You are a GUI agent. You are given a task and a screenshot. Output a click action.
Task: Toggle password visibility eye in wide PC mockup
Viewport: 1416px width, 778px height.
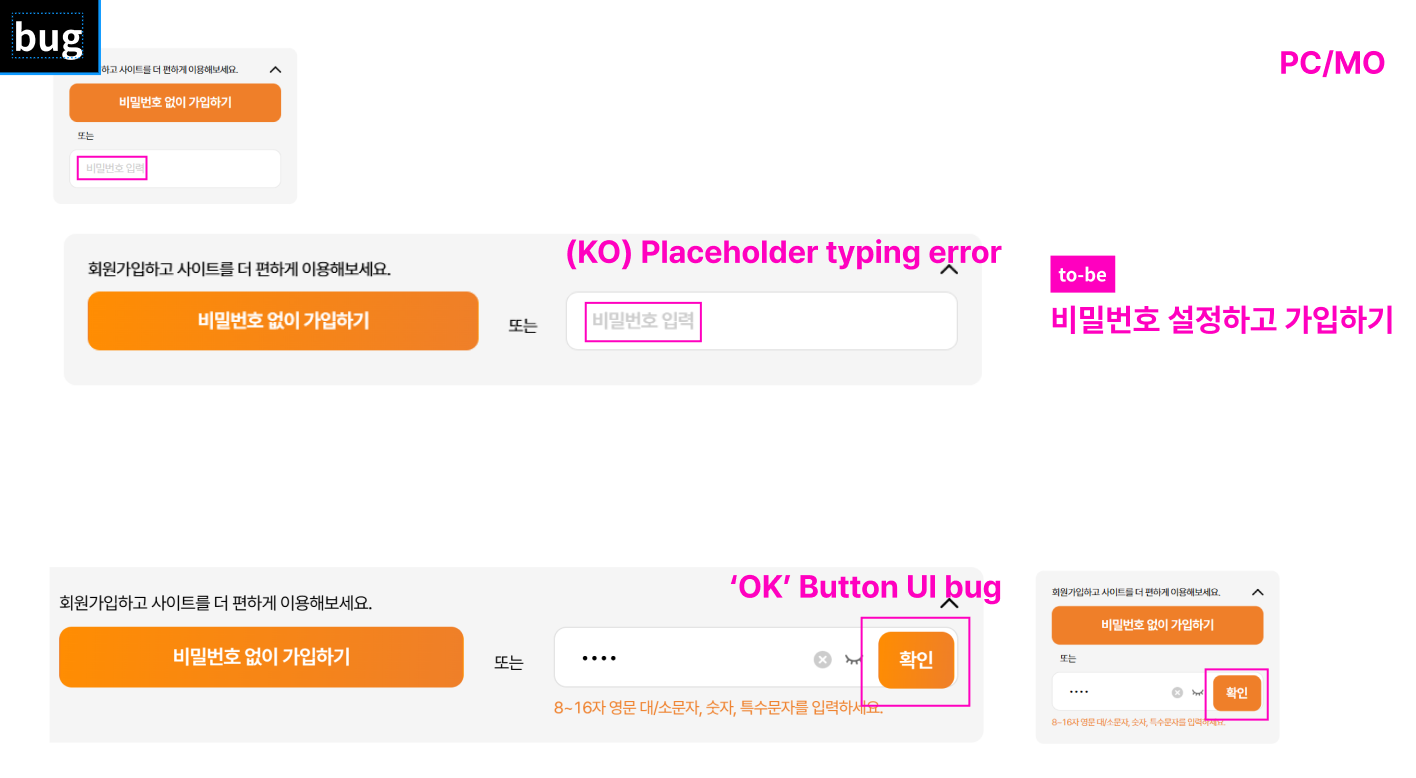(853, 659)
